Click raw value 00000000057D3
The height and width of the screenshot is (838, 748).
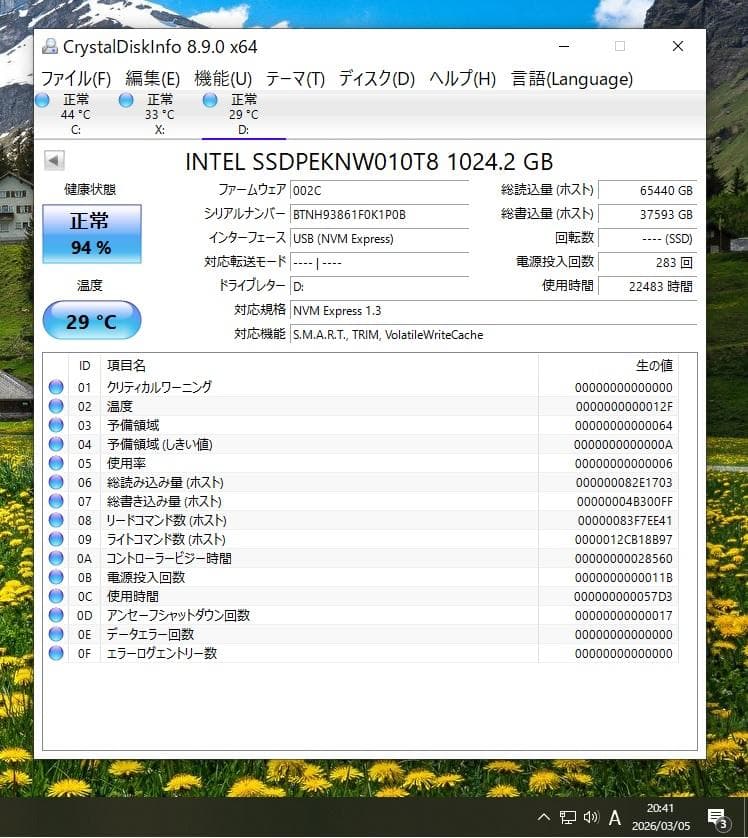point(623,596)
